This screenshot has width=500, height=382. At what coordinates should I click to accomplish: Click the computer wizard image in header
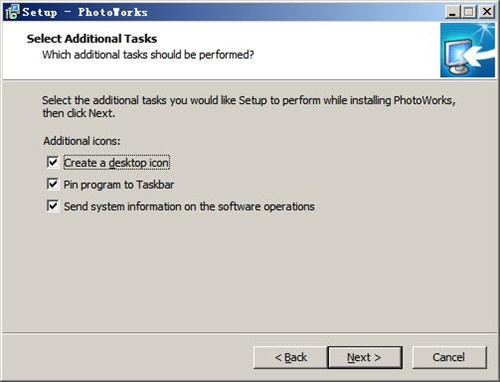(467, 50)
